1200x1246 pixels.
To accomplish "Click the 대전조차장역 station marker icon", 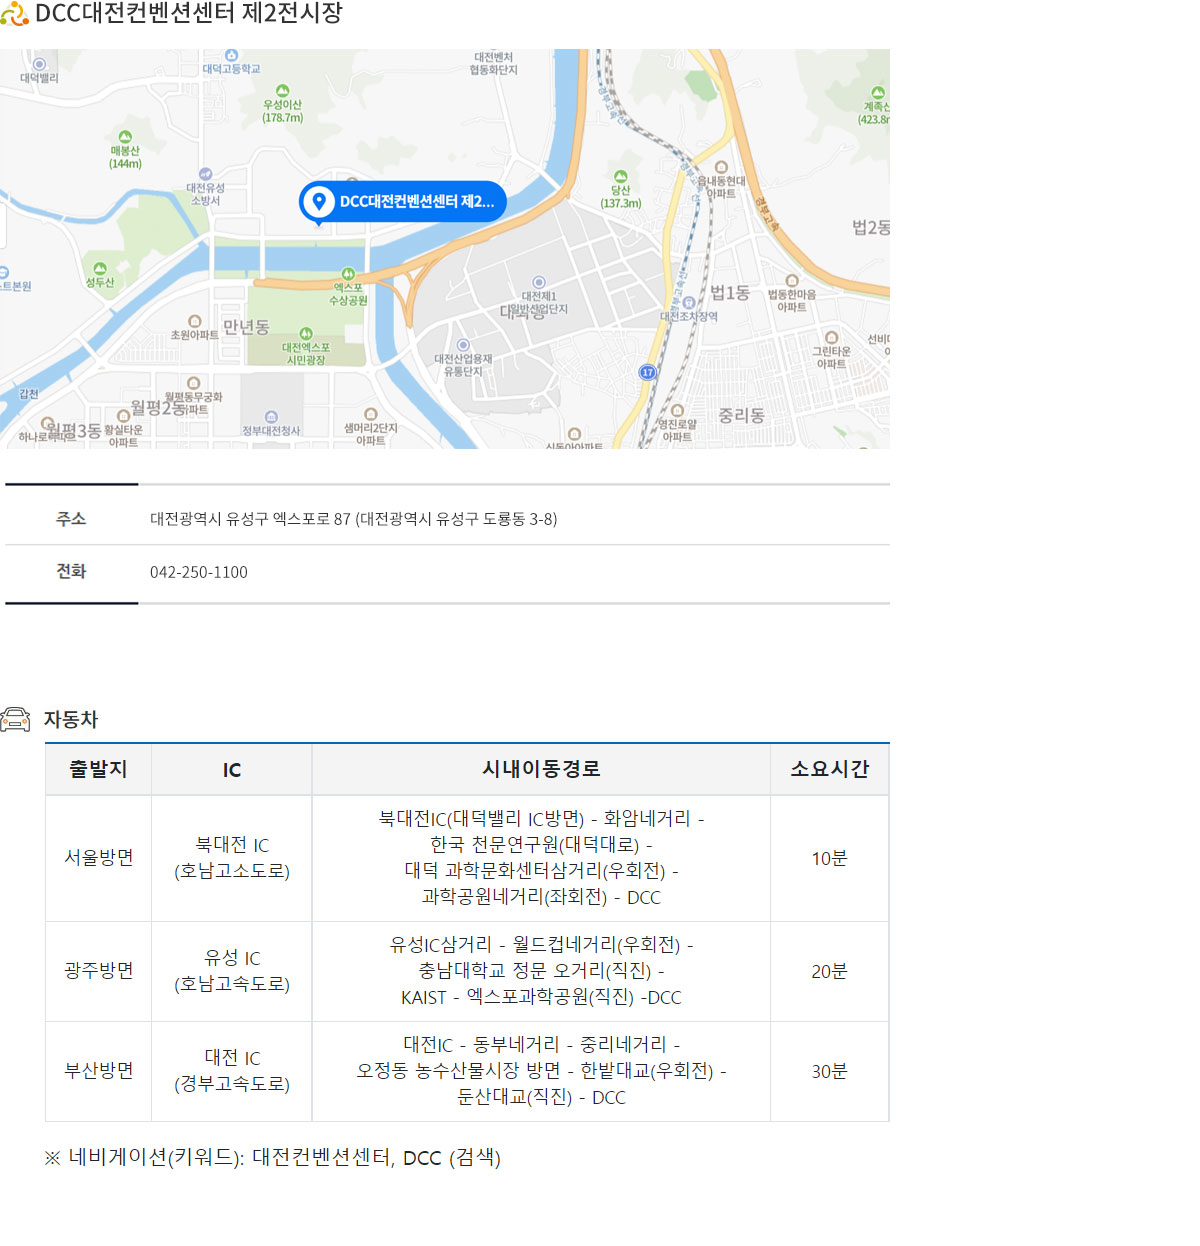I will point(689,303).
